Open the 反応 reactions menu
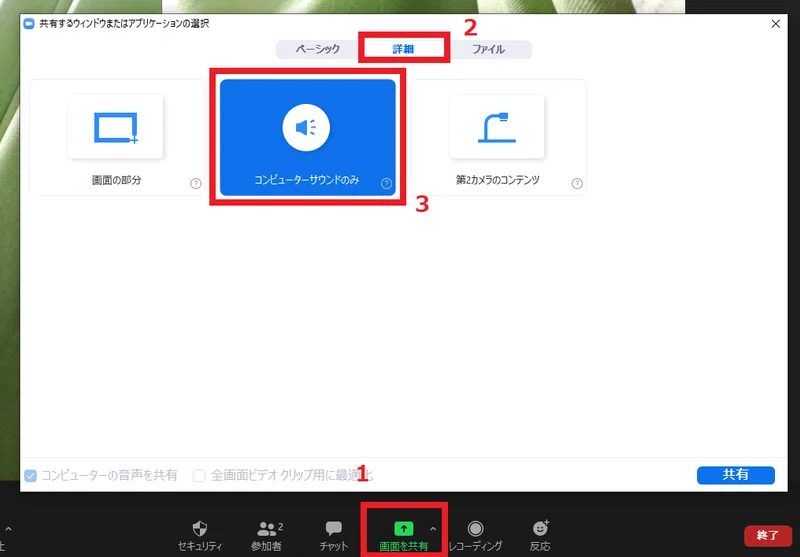The image size is (800, 557). click(x=540, y=536)
